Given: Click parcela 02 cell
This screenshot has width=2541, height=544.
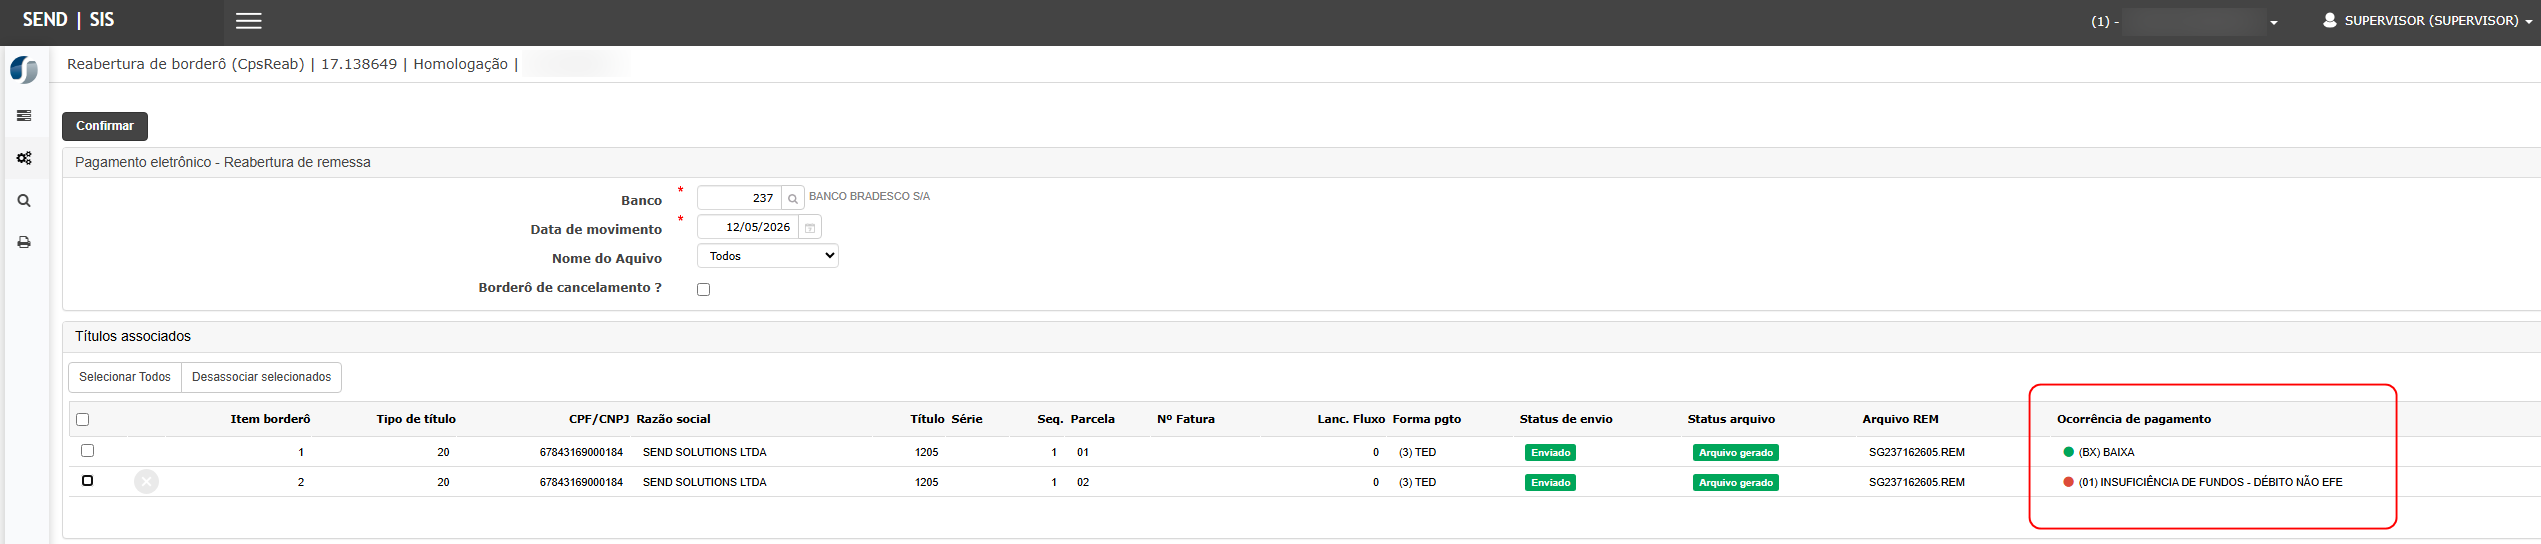Looking at the screenshot, I should (x=1083, y=482).
